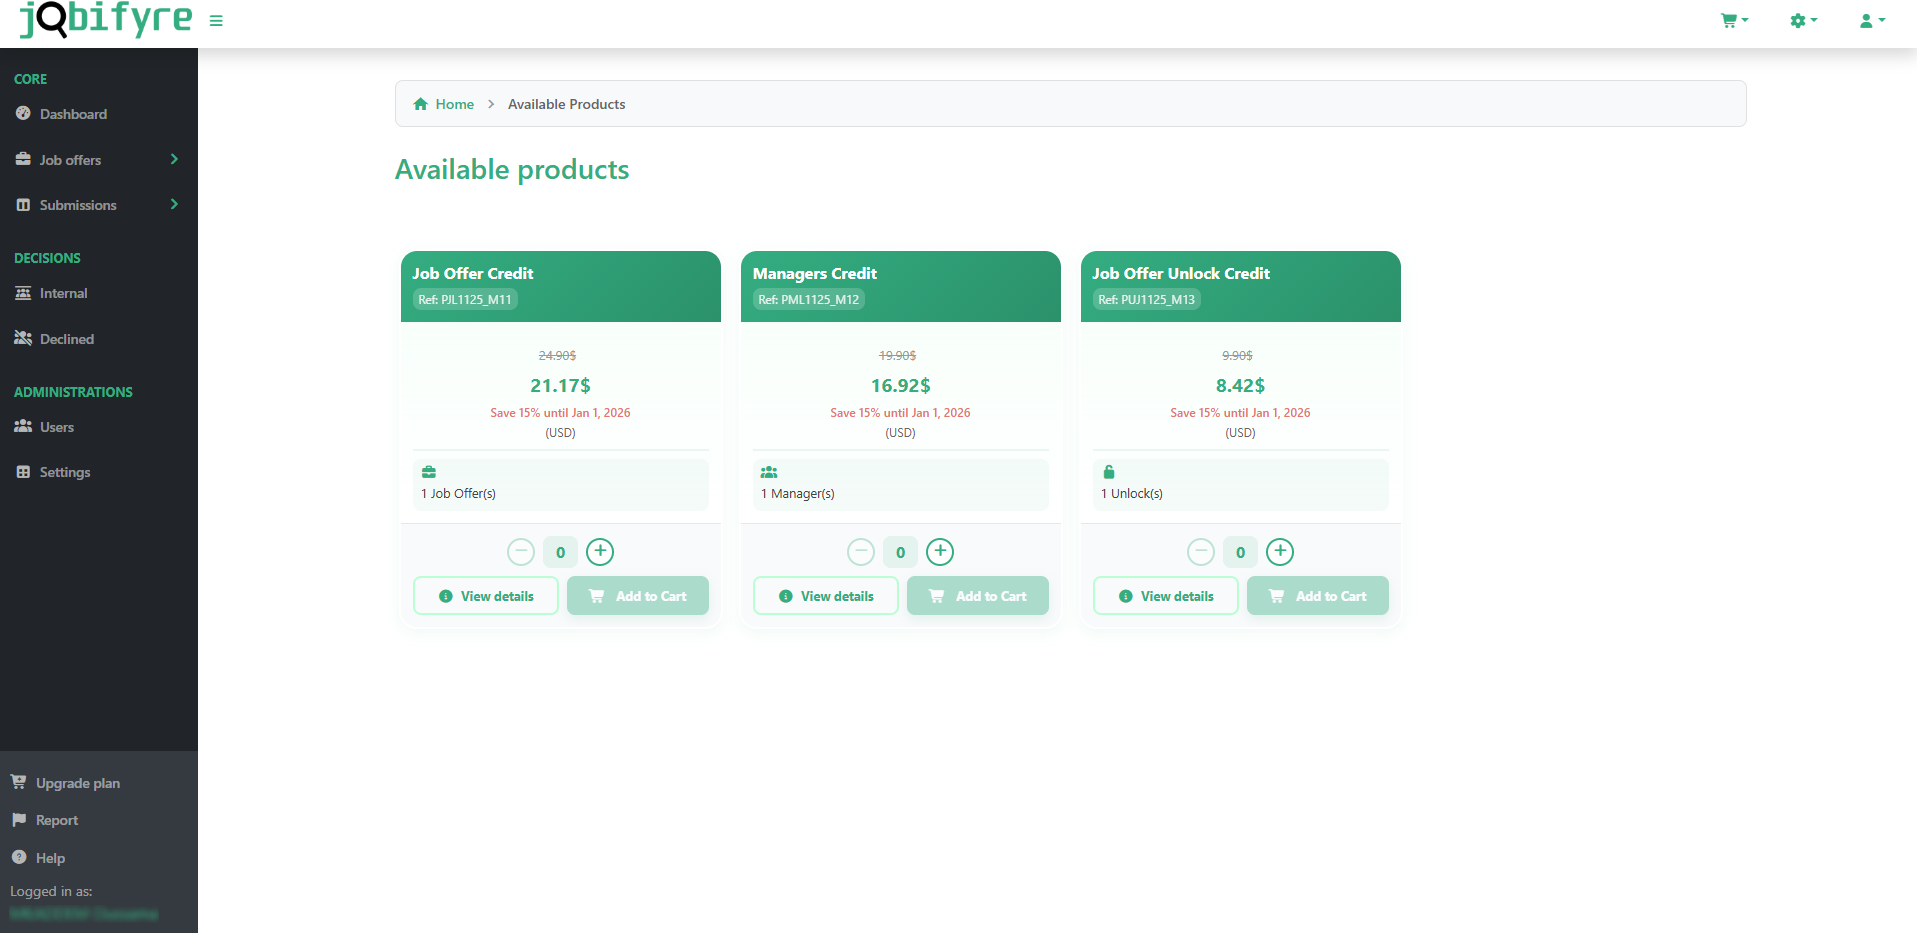Open the settings gear dropdown

[x=1802, y=20]
